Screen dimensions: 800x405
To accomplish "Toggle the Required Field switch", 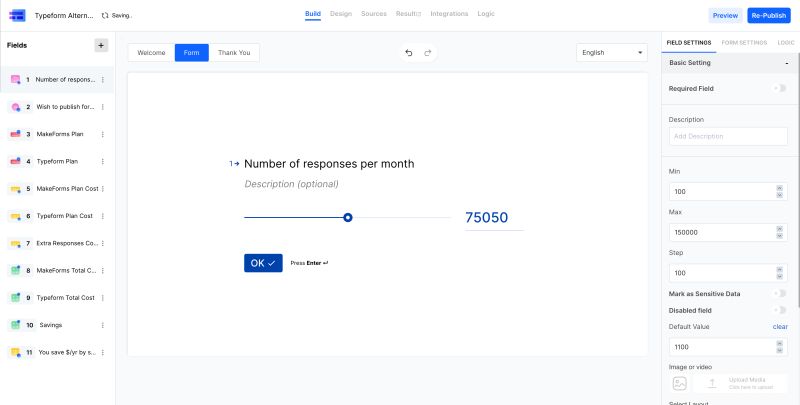I will tap(780, 88).
